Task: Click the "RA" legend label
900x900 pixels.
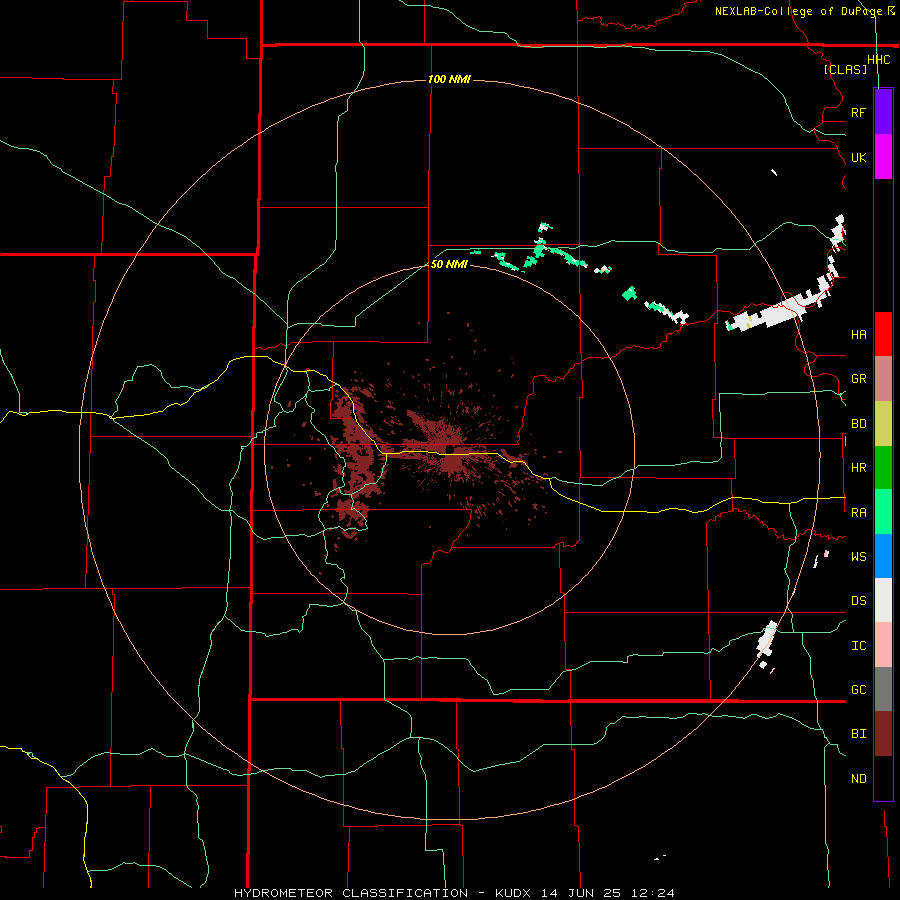Action: coord(858,512)
